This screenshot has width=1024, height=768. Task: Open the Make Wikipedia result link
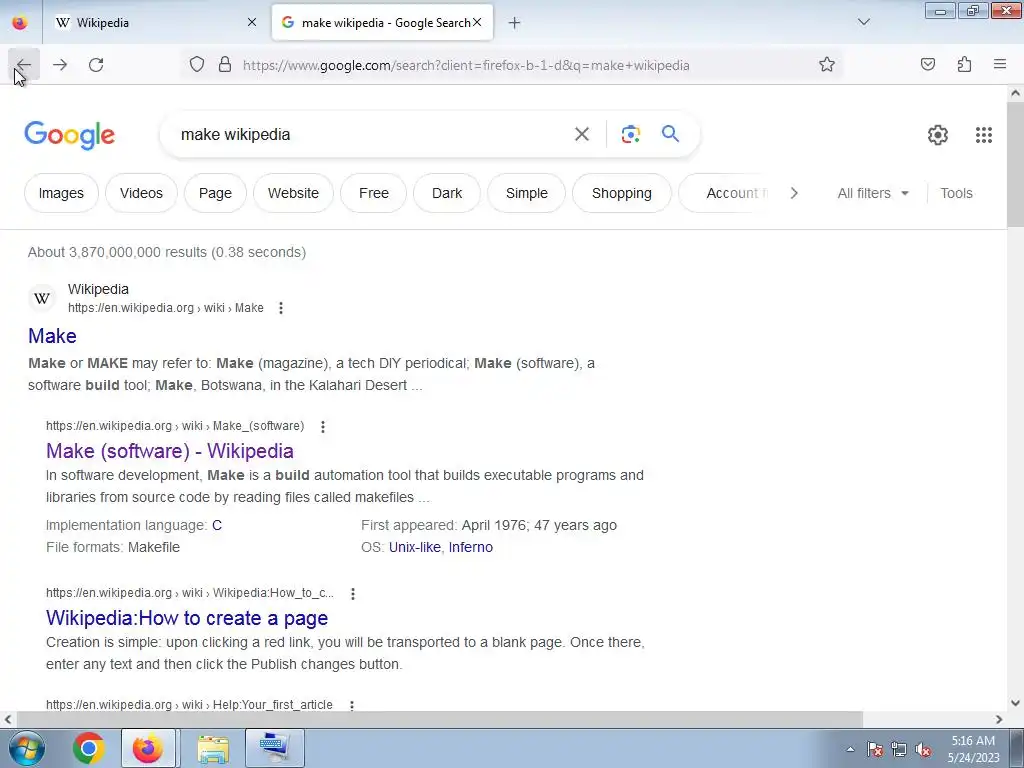coord(52,336)
